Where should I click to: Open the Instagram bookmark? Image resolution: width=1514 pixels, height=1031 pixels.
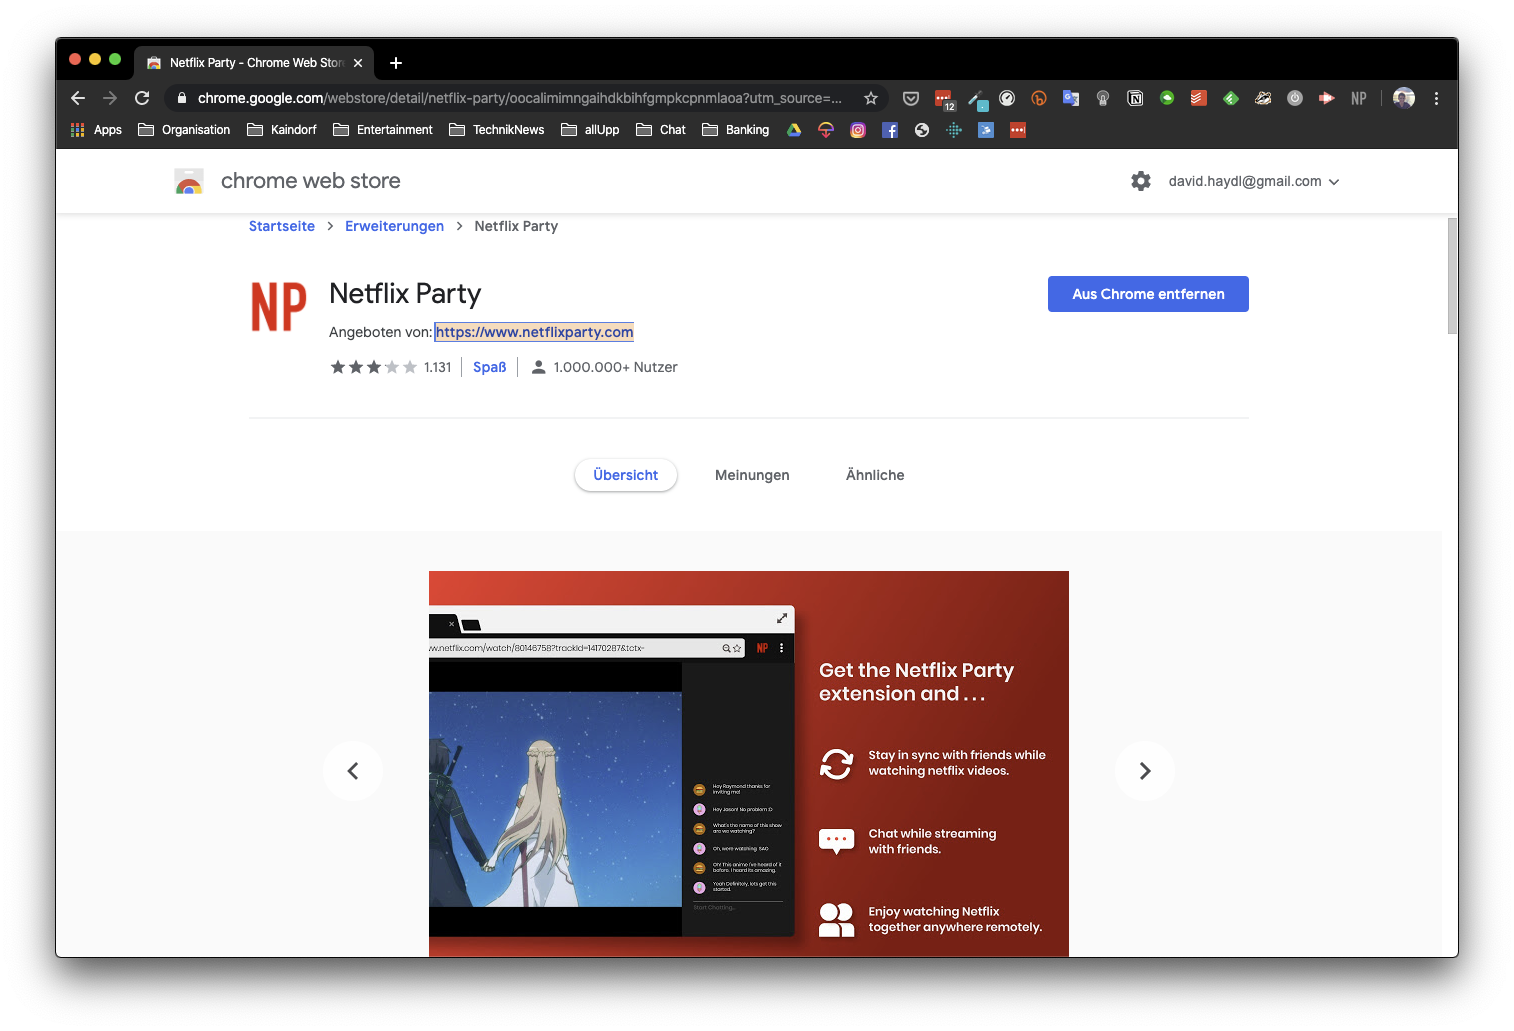(x=858, y=130)
